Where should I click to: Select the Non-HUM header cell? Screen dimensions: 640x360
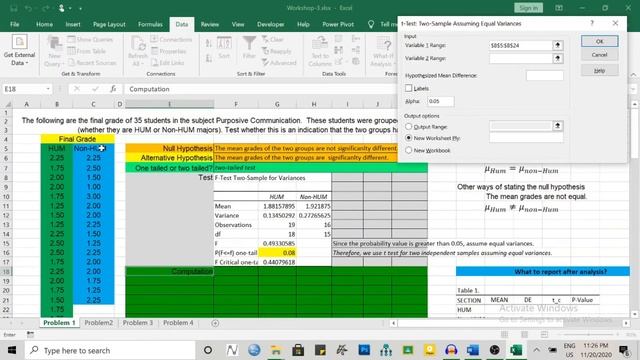click(93, 148)
